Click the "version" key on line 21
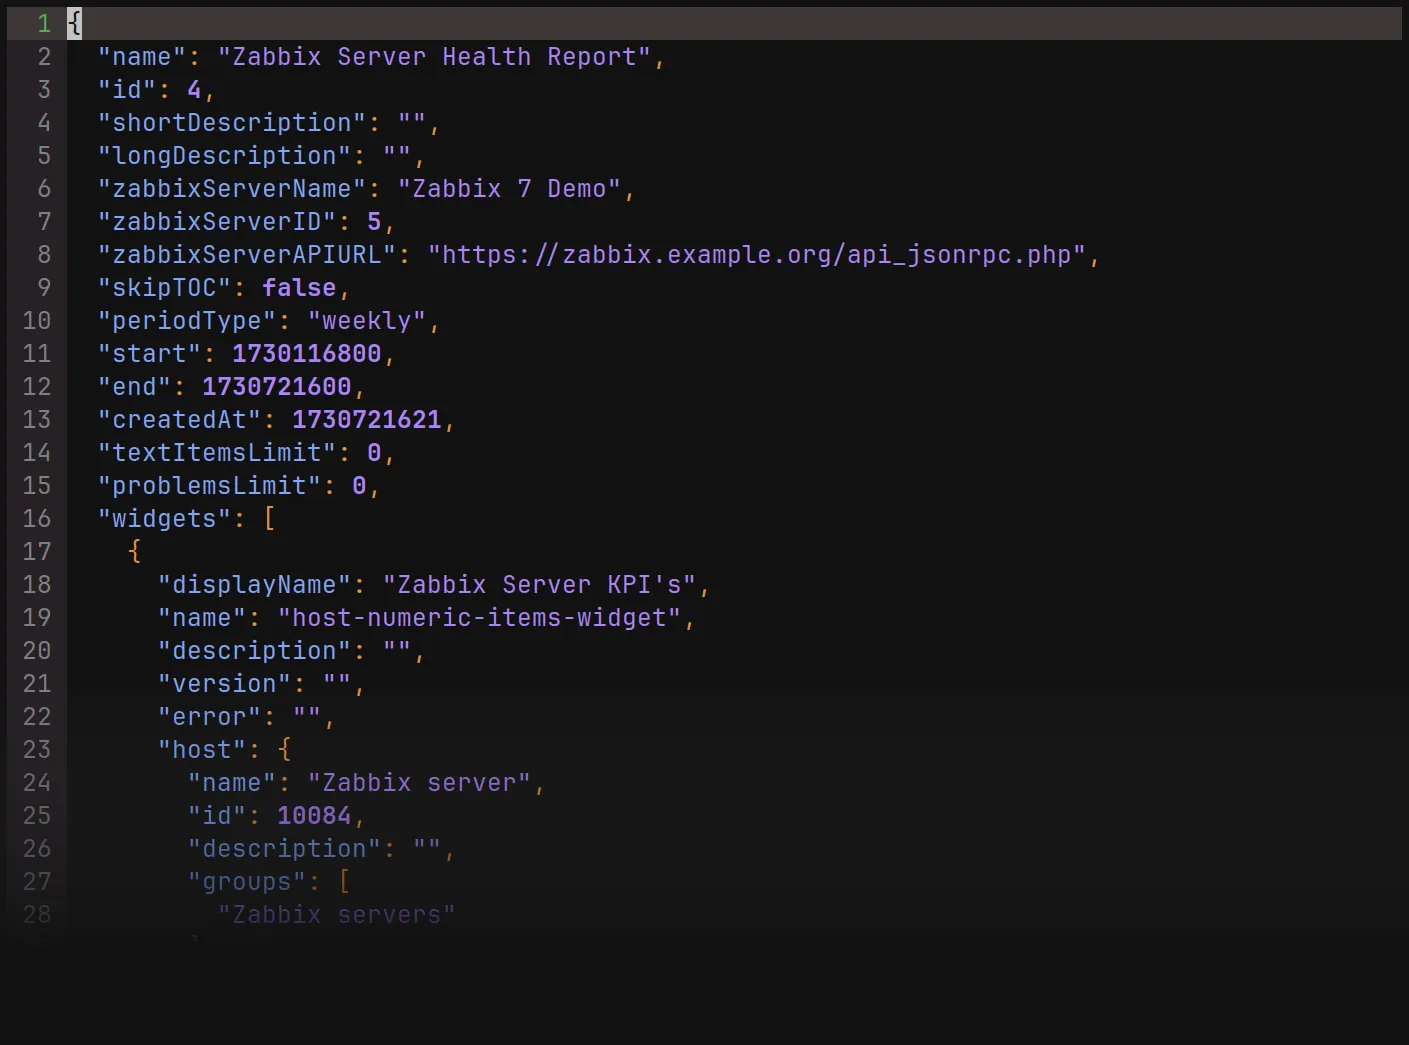 tap(224, 684)
